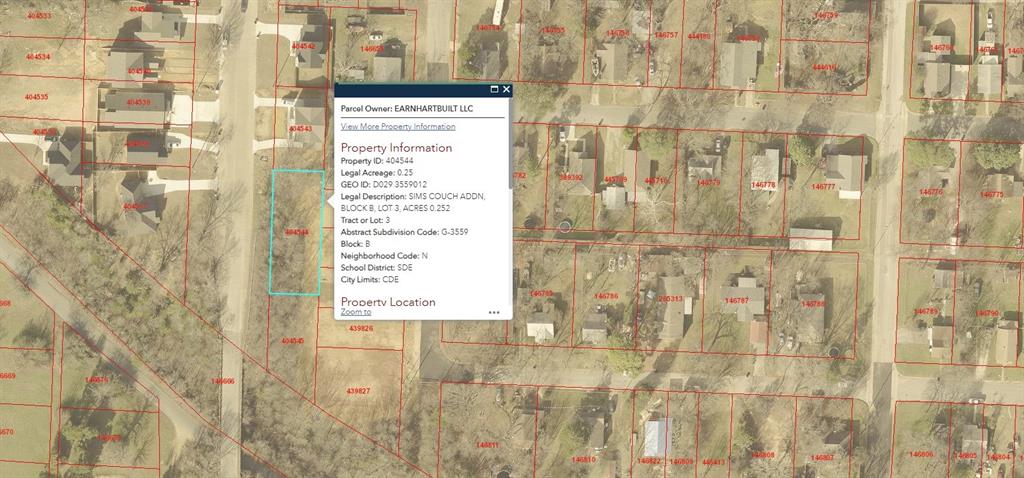Screen dimensions: 1024x478
Task: Maximize the parcel info popup
Action: (494, 89)
